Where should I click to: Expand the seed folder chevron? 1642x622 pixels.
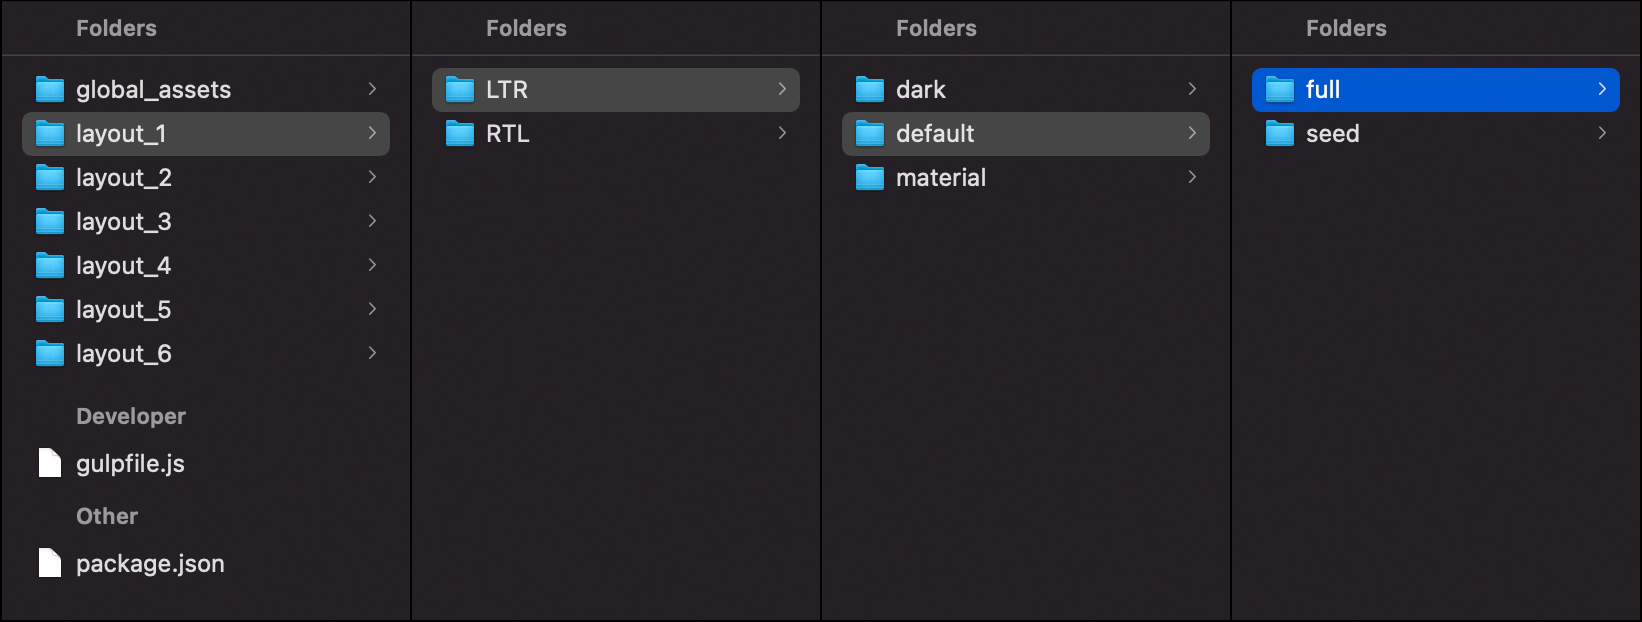pyautogui.click(x=1602, y=133)
